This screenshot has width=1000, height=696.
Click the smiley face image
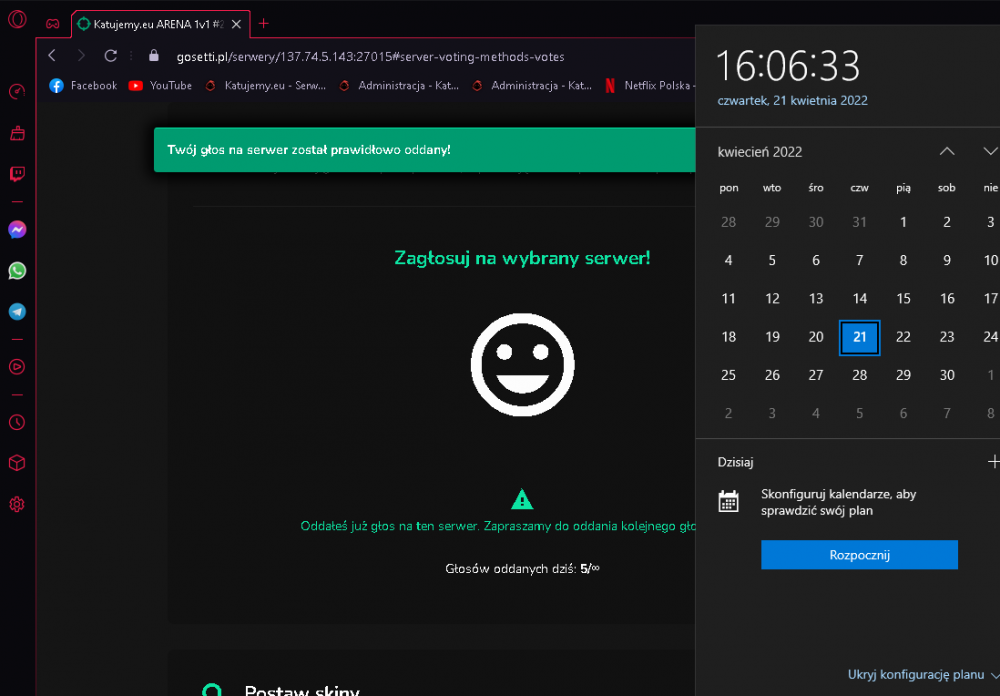pyautogui.click(x=522, y=364)
